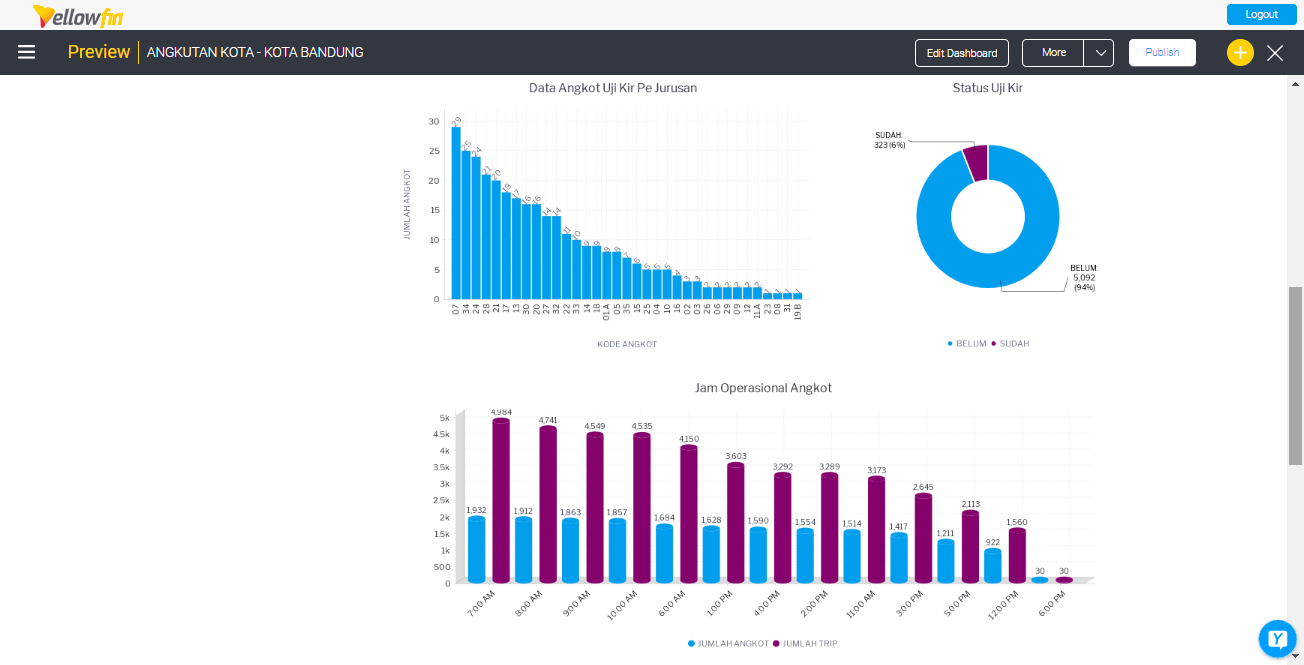Image resolution: width=1304 pixels, height=665 pixels.
Task: Open the Yellowfin chat assistant icon
Action: pyautogui.click(x=1276, y=639)
